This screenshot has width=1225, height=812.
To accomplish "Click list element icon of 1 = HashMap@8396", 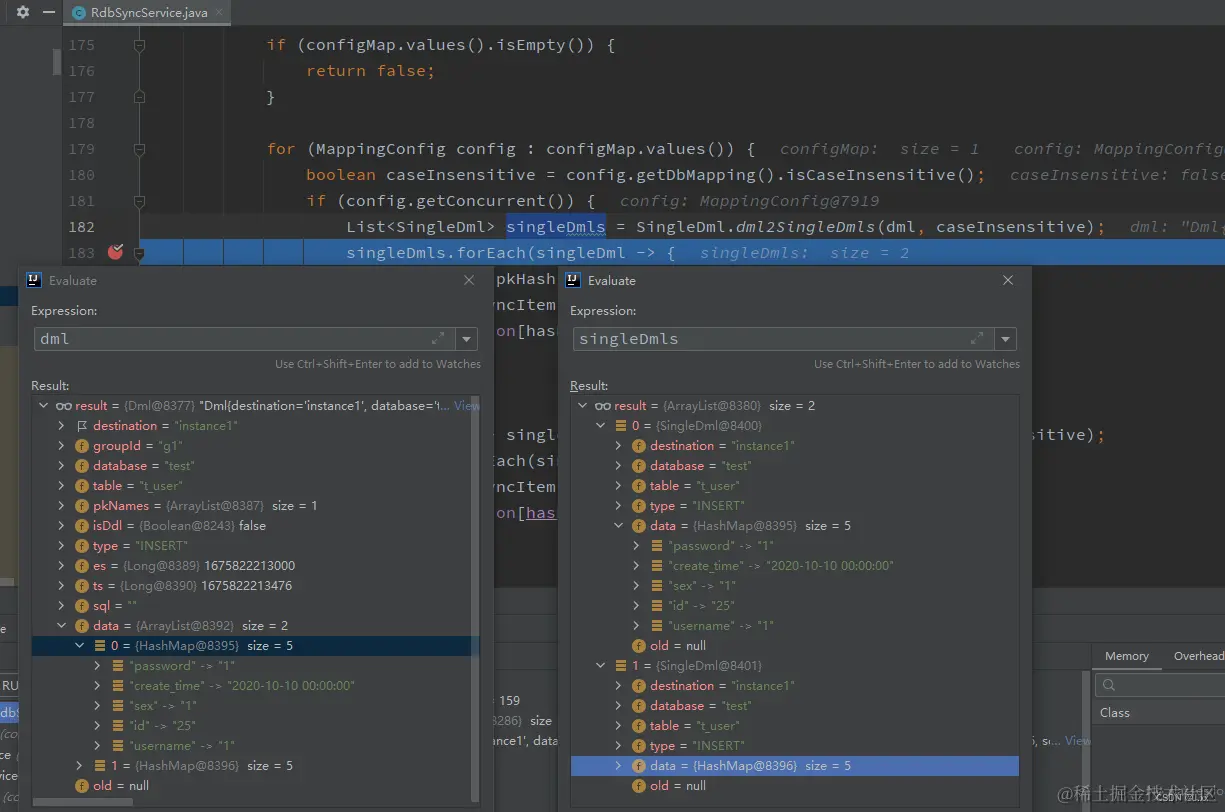I will (101, 766).
